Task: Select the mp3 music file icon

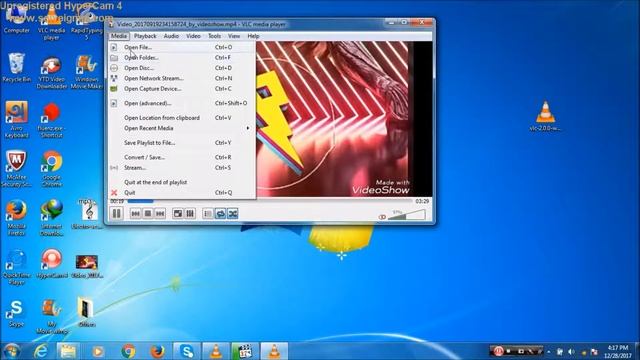Action: pos(87,214)
